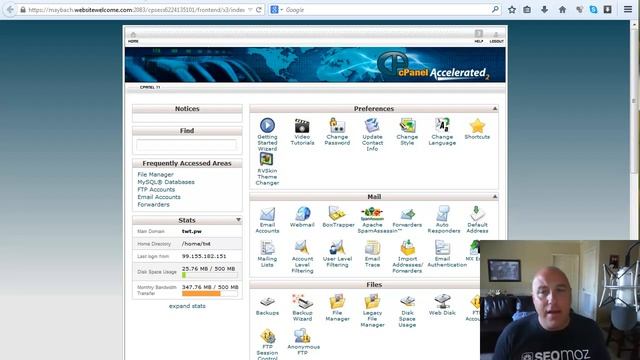Open Apache SpamAssassin
This screenshot has height=360, width=640.
(372, 214)
